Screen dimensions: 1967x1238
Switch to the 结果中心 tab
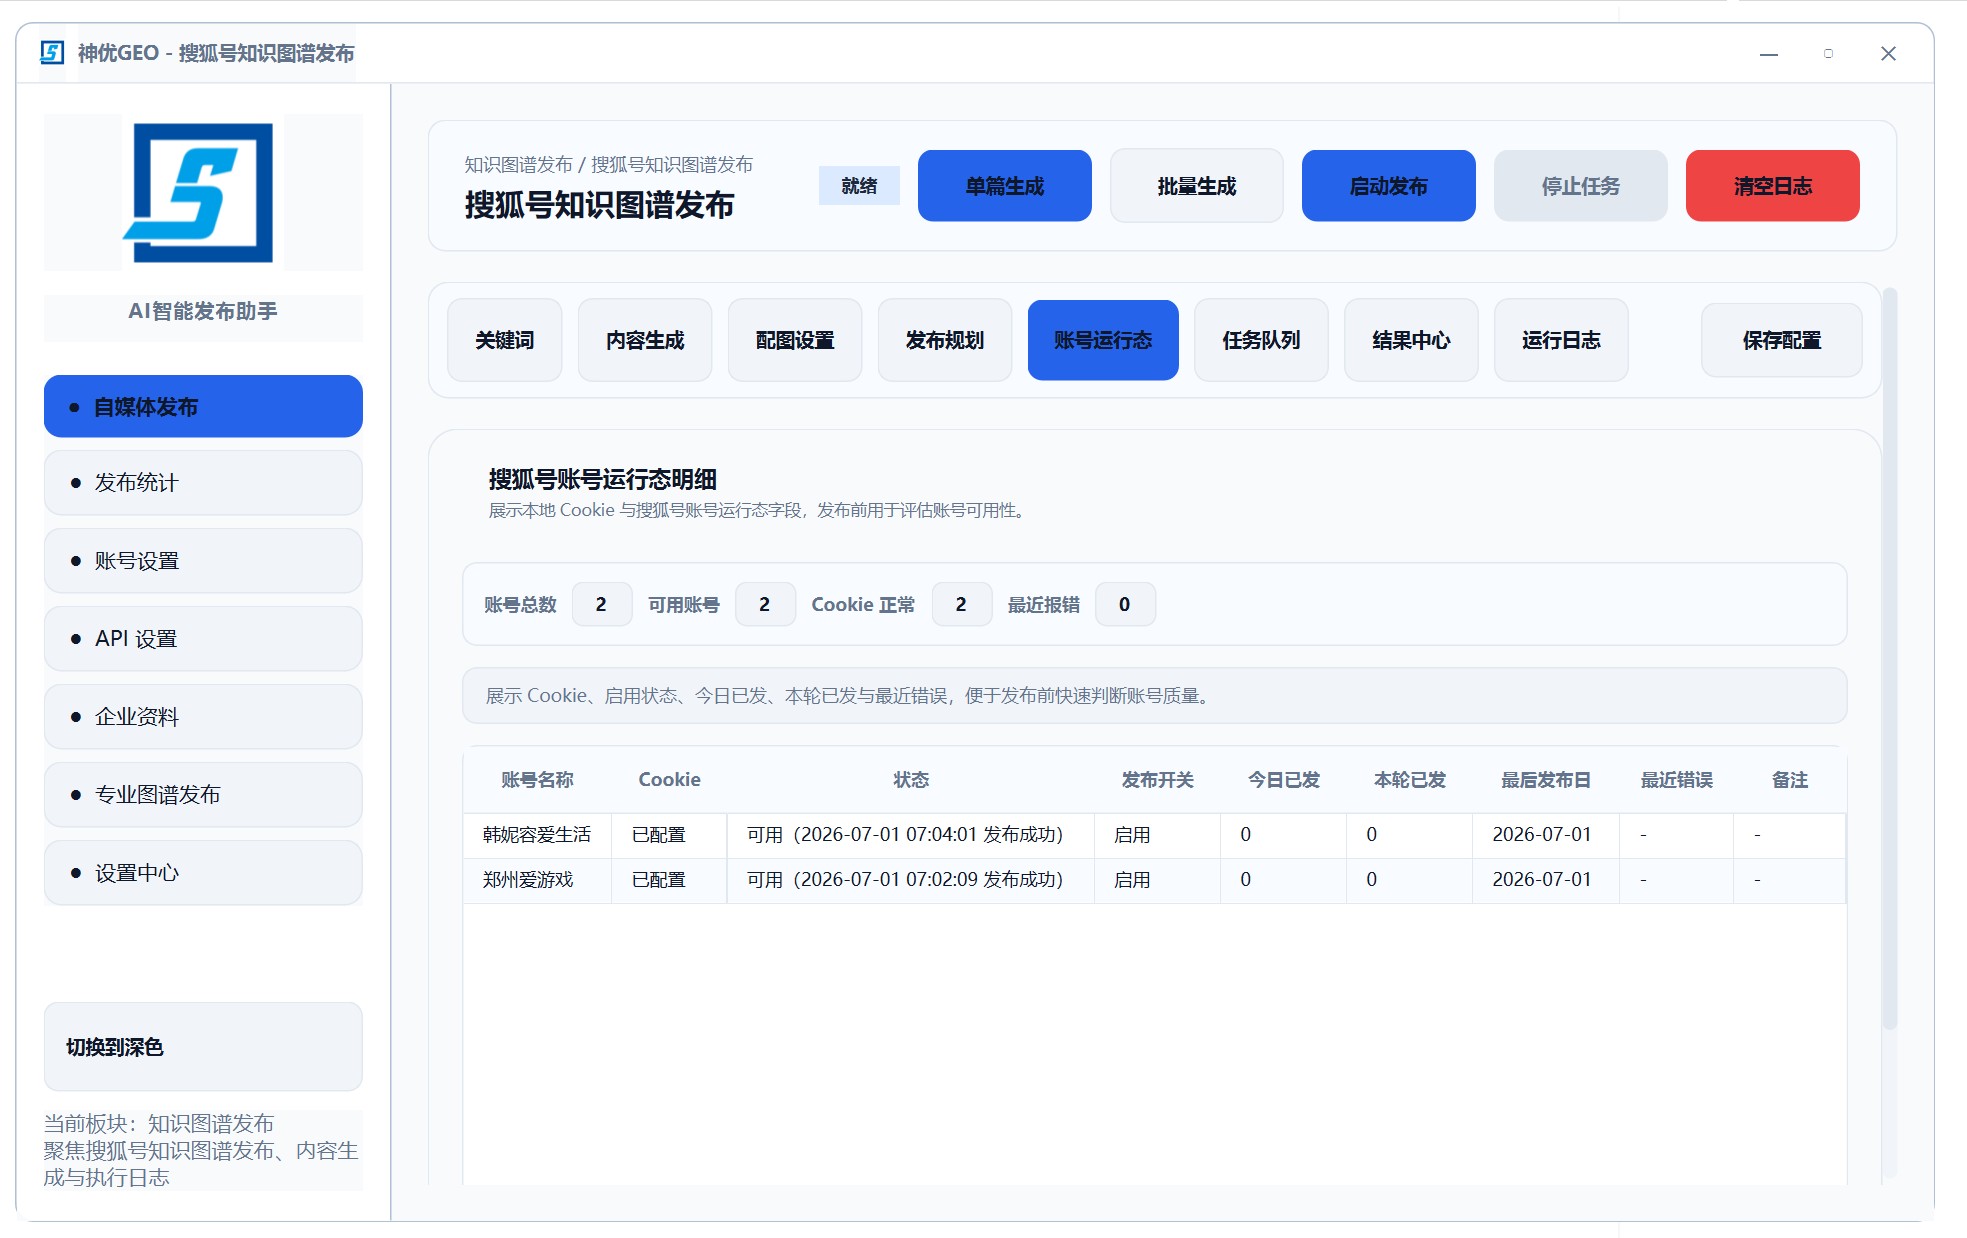[1411, 340]
